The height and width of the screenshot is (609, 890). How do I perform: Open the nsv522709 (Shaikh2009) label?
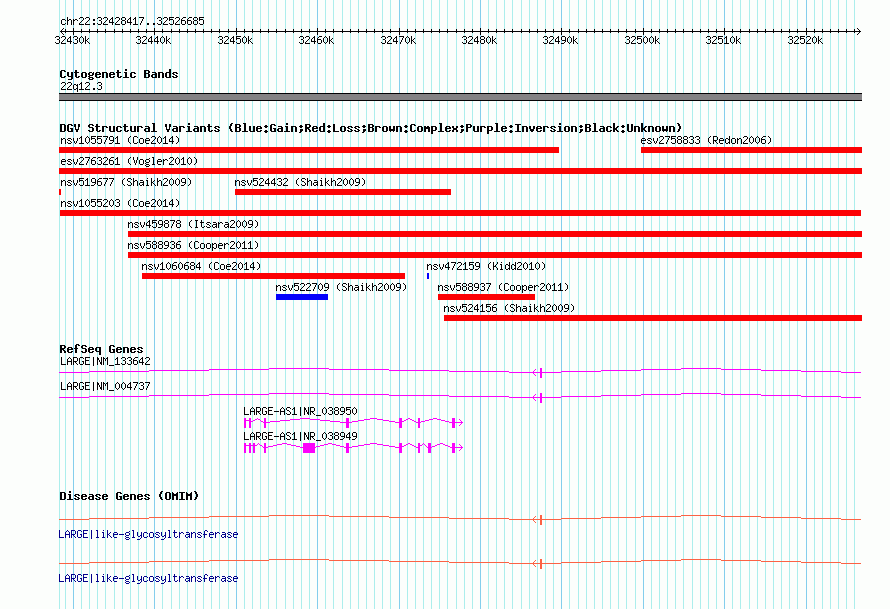coord(341,287)
